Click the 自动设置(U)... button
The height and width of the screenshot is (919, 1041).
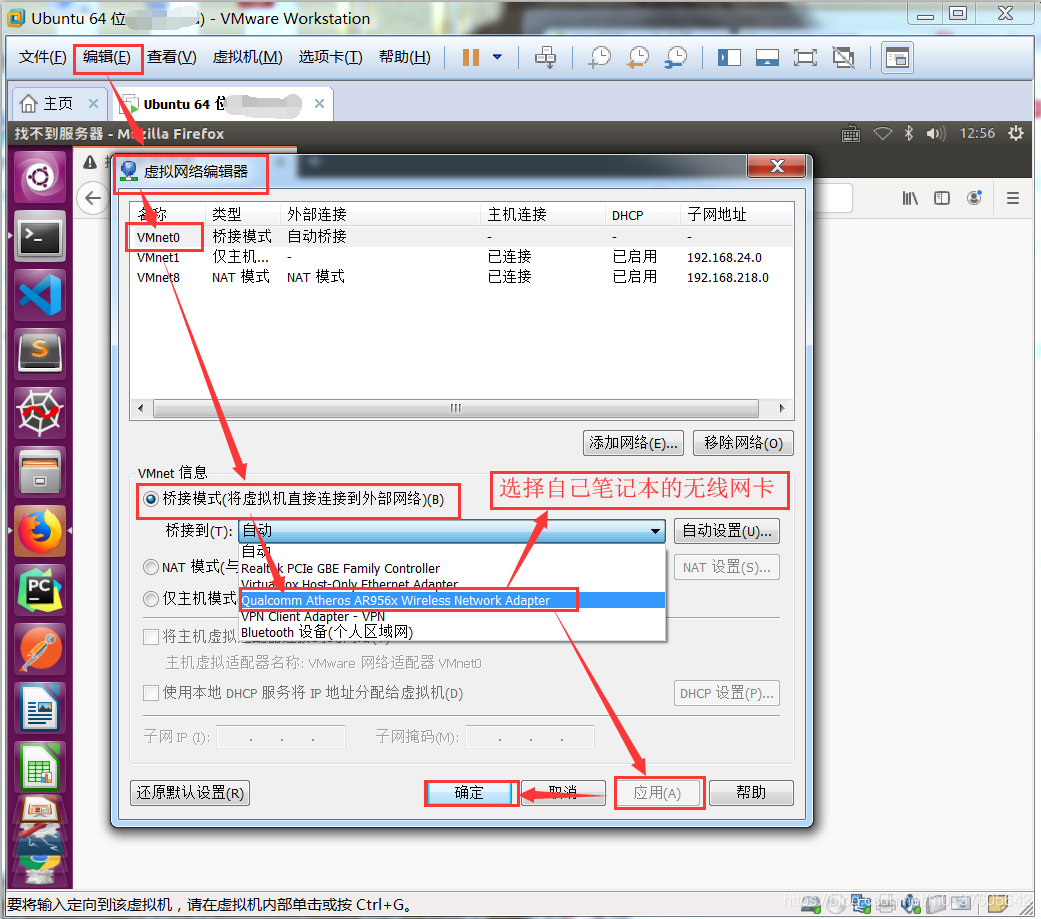pos(727,531)
